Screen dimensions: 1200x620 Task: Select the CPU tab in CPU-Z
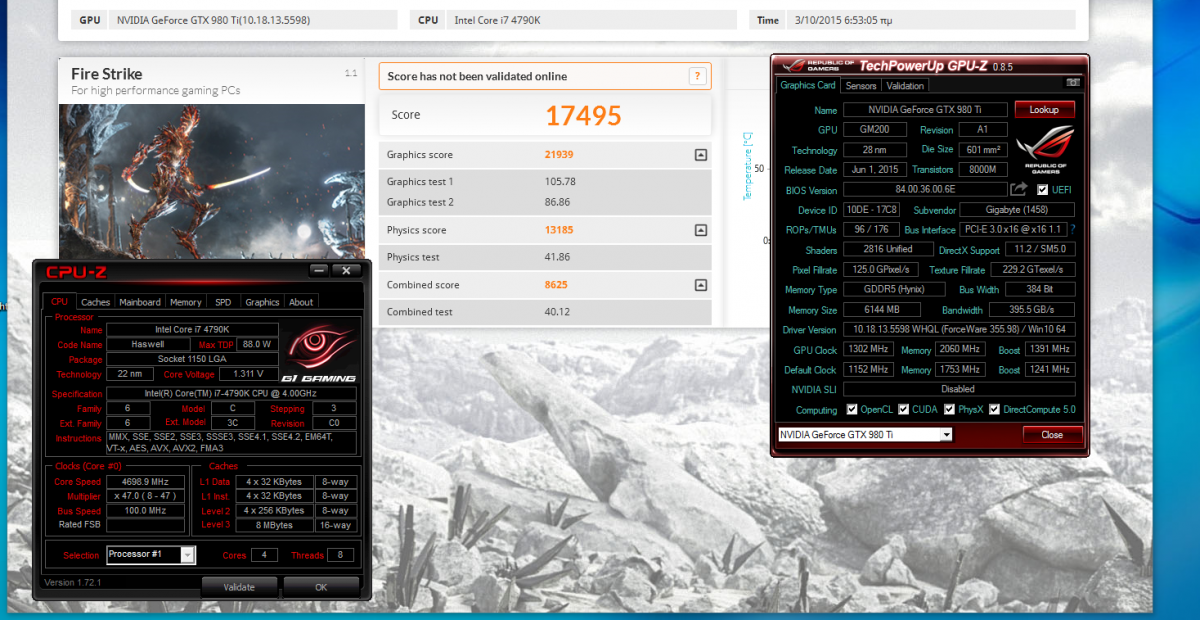(x=60, y=301)
